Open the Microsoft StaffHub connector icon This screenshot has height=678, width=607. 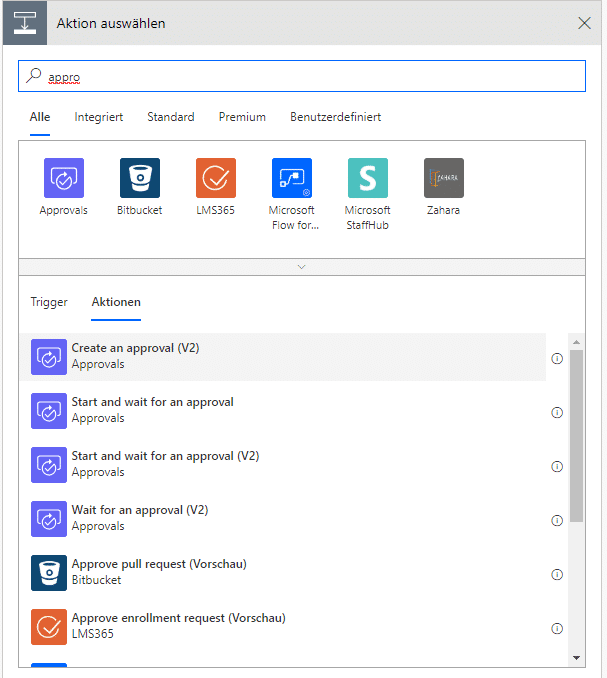click(368, 178)
